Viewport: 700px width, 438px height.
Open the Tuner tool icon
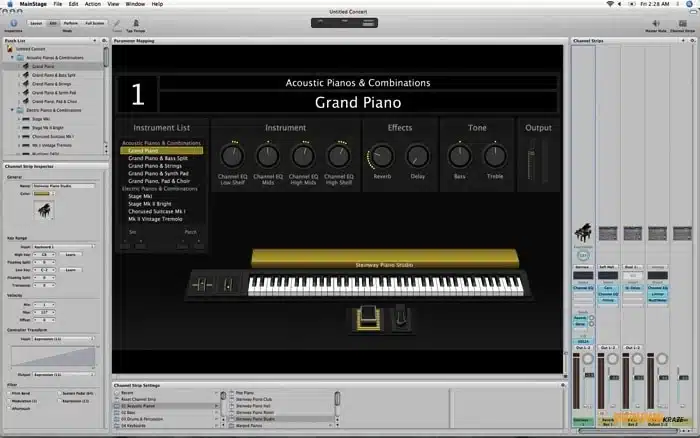(117, 20)
